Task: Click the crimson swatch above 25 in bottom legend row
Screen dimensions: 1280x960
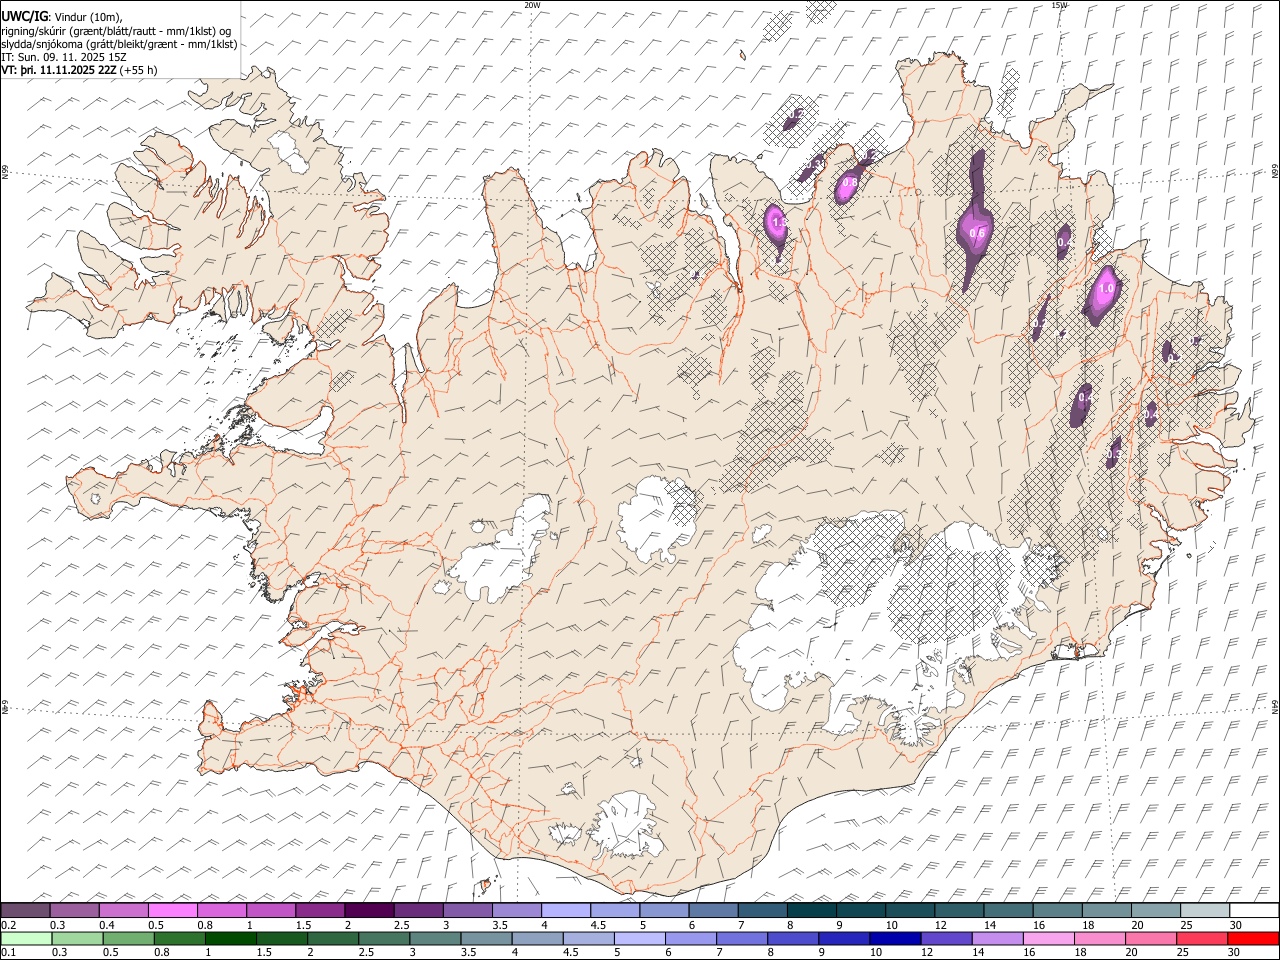Action: point(1203,938)
